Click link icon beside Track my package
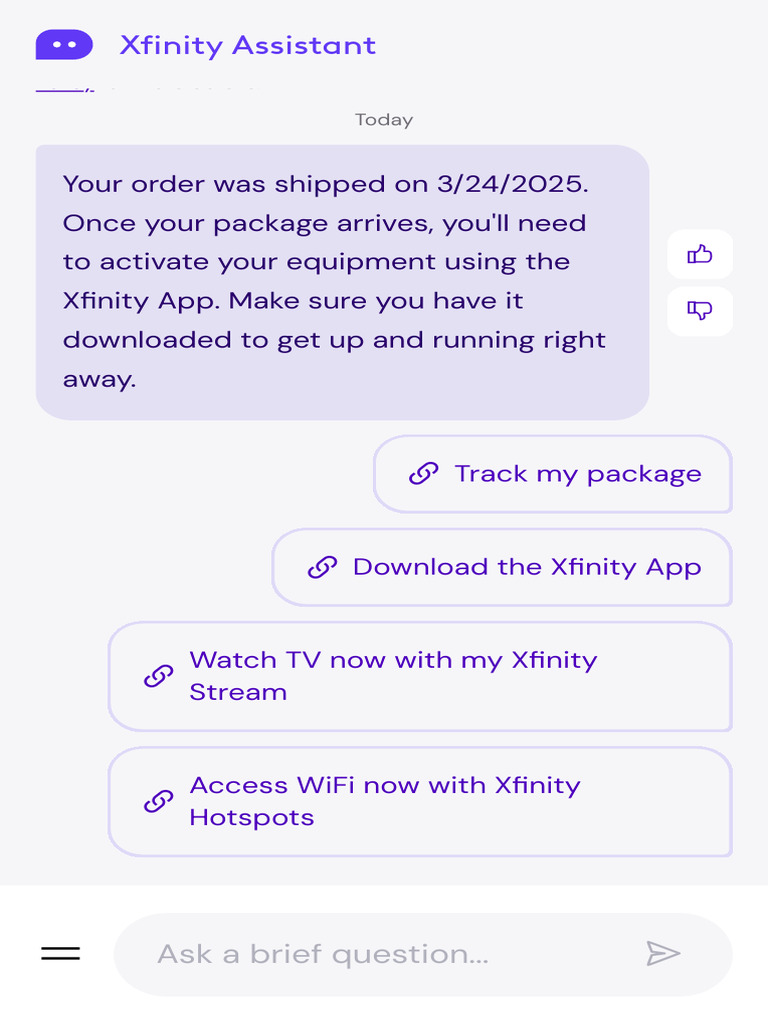Screen dimensions: 768x1024 424,474
